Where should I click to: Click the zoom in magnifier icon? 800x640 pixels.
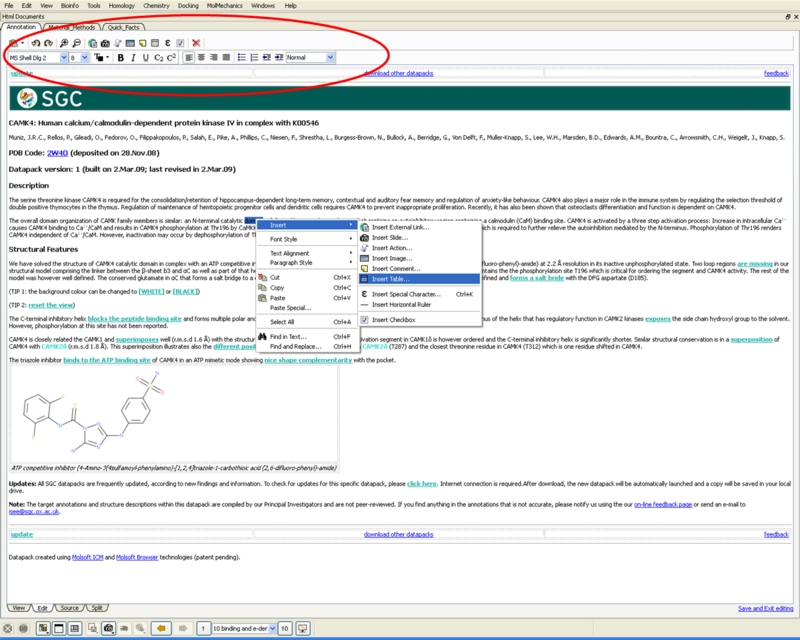[65, 43]
